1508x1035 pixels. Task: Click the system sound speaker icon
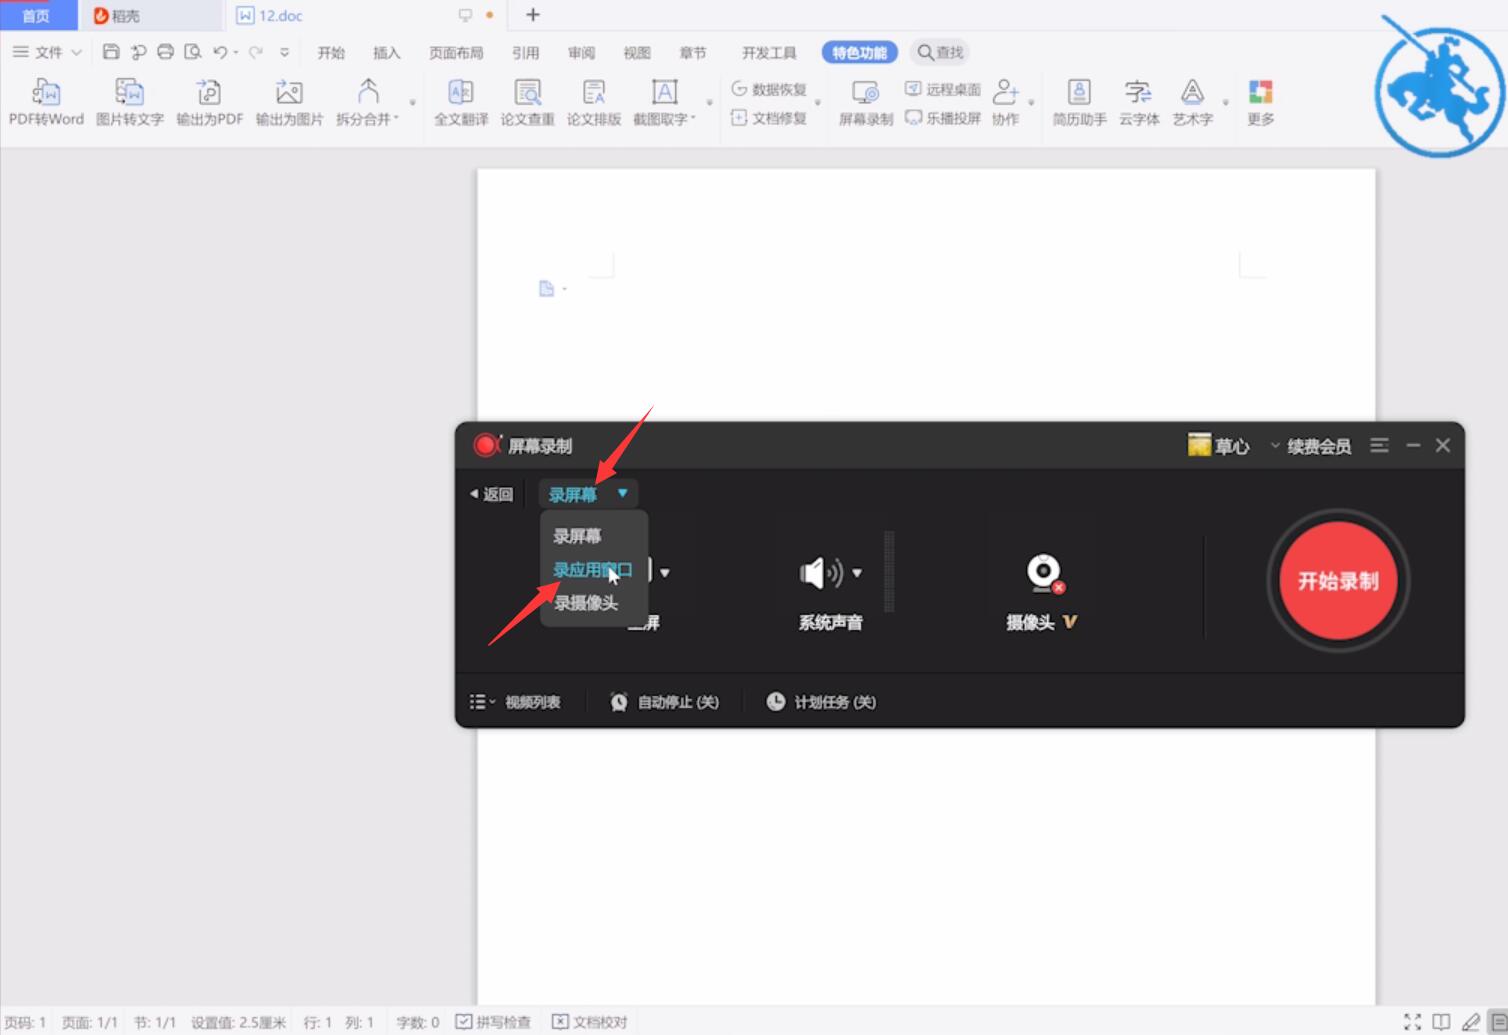point(821,573)
